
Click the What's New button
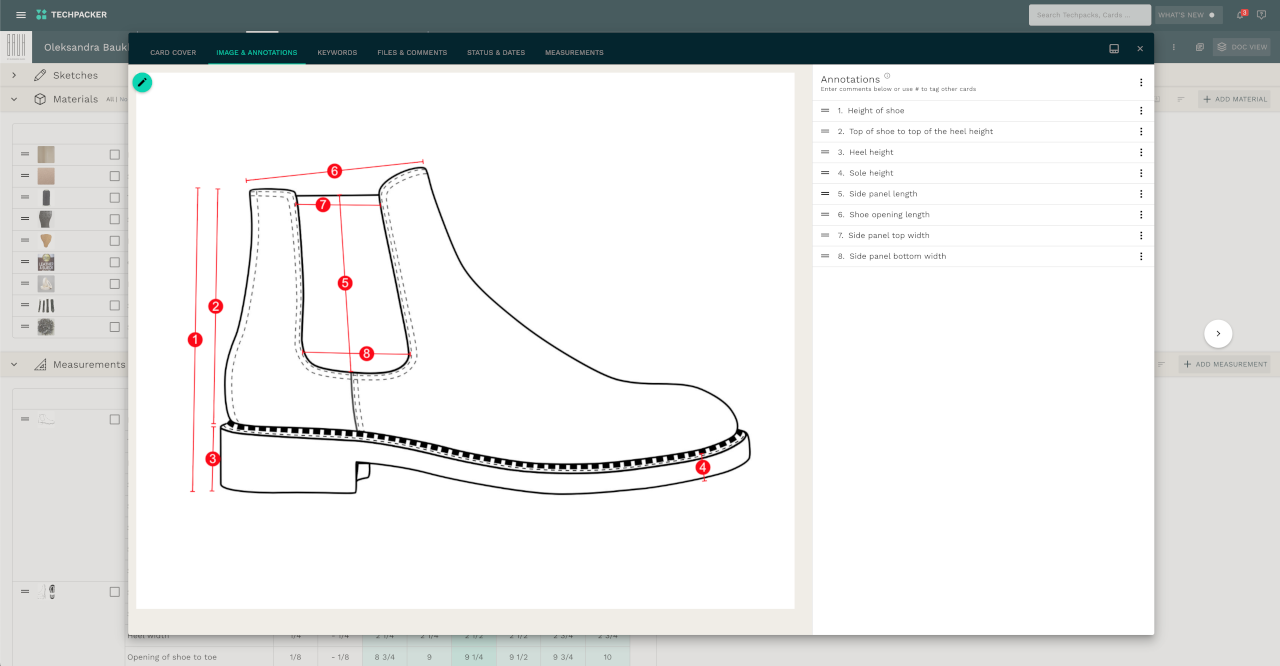coord(1188,15)
